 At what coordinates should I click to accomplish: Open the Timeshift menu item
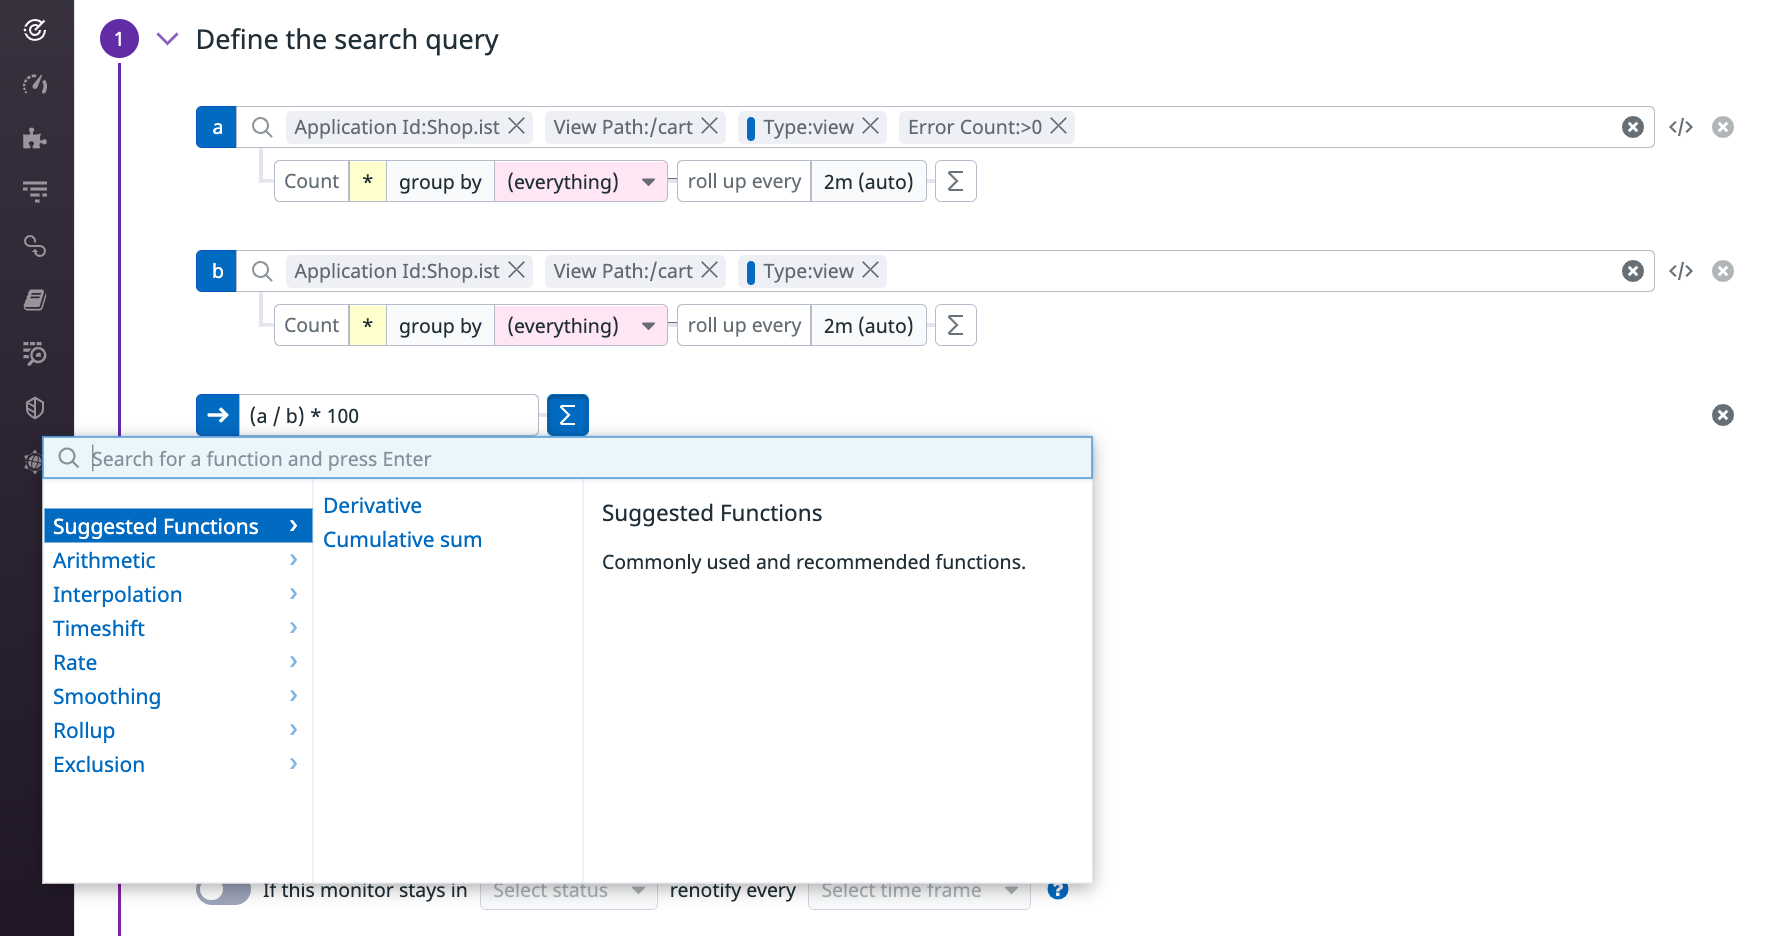tap(98, 628)
